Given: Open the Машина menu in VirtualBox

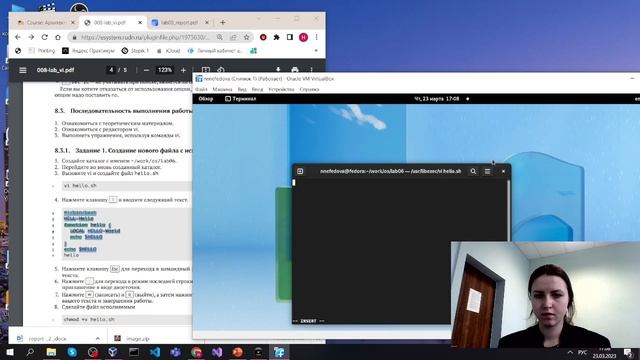Looking at the screenshot, I should tap(222, 89).
